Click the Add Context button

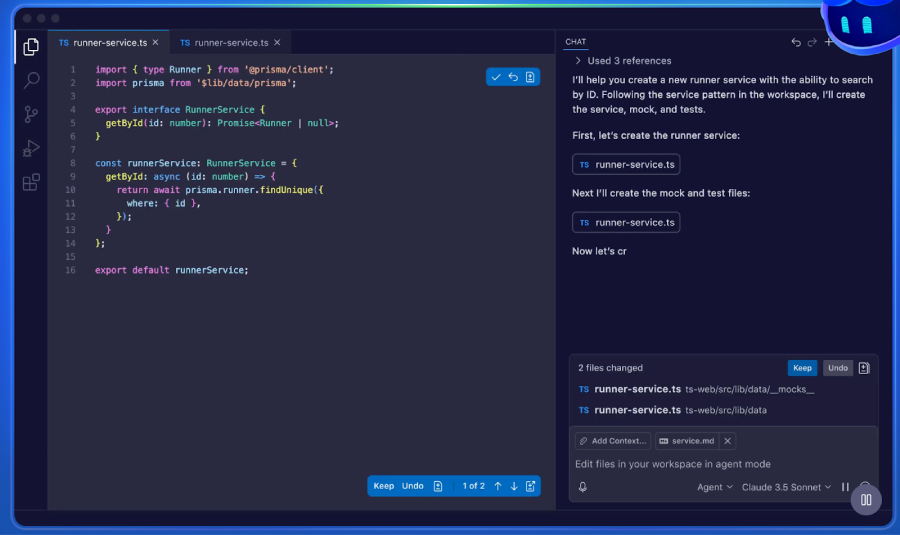pyautogui.click(x=613, y=441)
